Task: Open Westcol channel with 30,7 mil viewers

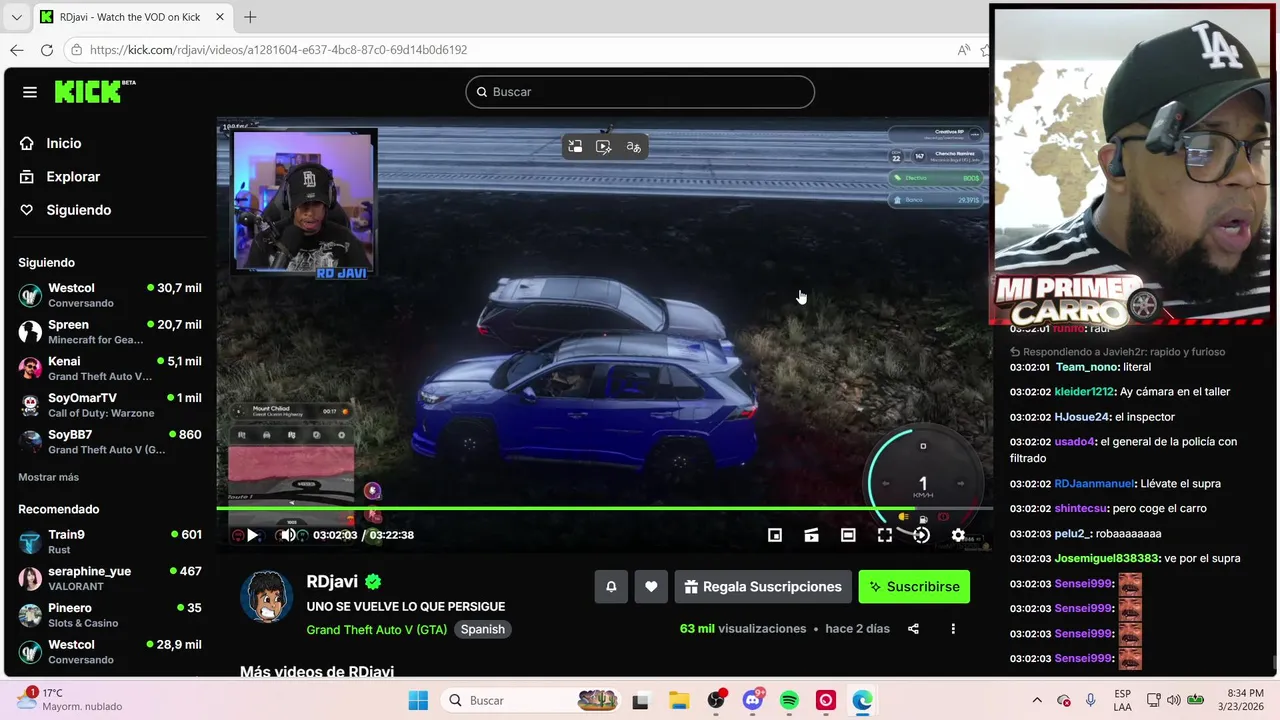Action: 110,295
